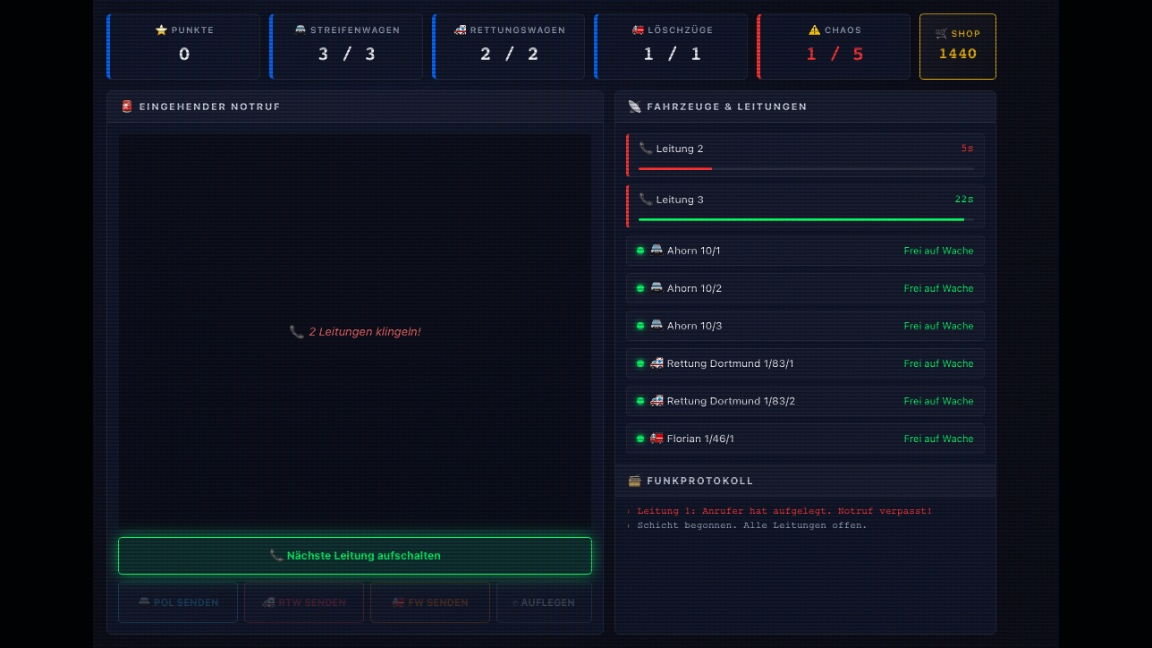Image resolution: width=1152 pixels, height=648 pixels.
Task: Click the police car icon for Ahorn 10/2
Action: 657,287
